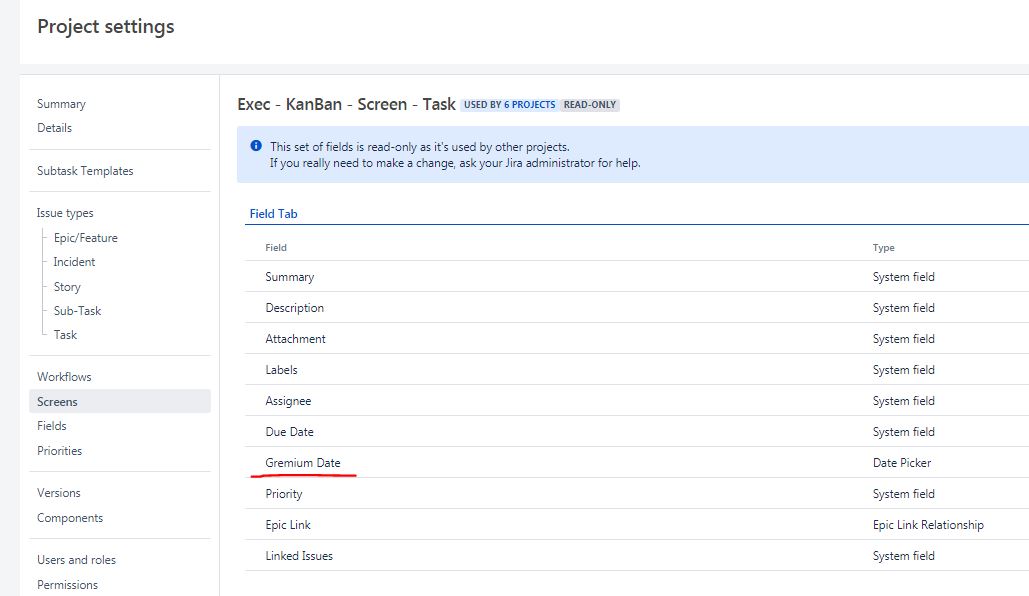Click the Due Date field row
This screenshot has height=596, width=1029.
(637, 432)
